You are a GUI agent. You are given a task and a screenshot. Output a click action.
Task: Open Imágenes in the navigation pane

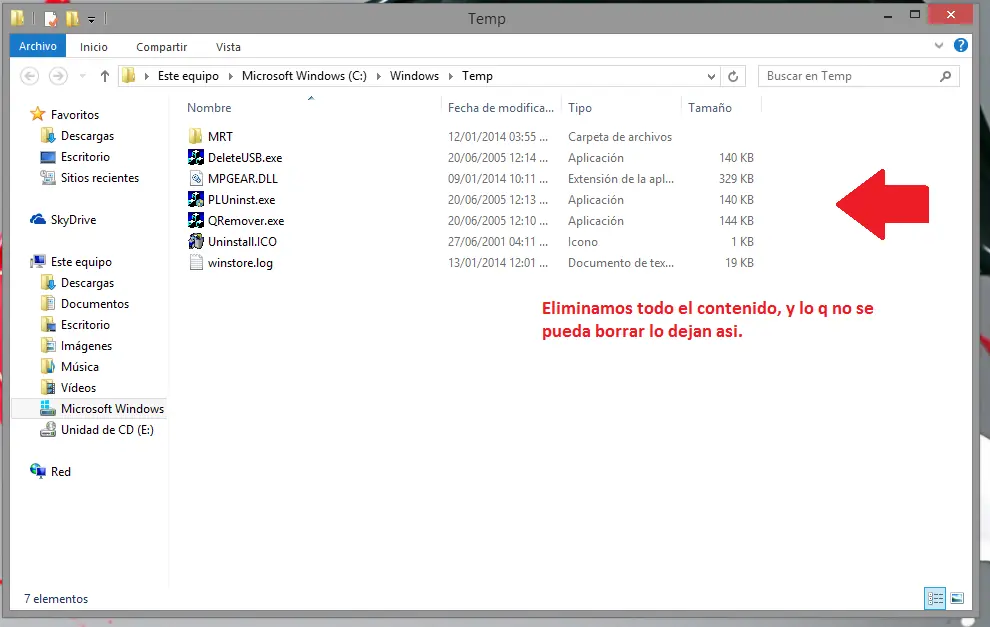pyautogui.click(x=86, y=346)
